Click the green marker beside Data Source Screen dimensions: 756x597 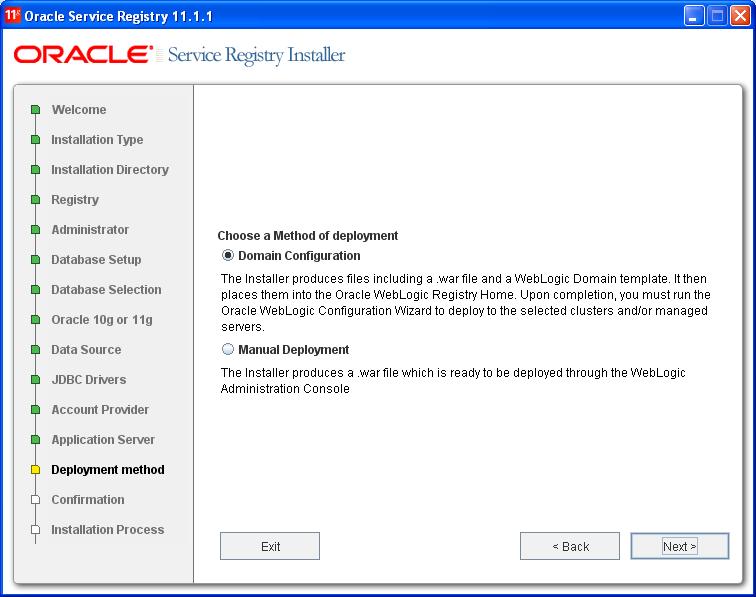35,350
